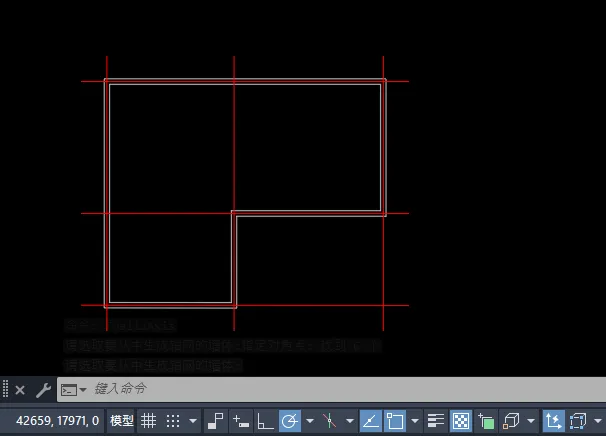The width and height of the screenshot is (606, 436).
Task: Toggle dynamic input icon
Action: coord(241,421)
